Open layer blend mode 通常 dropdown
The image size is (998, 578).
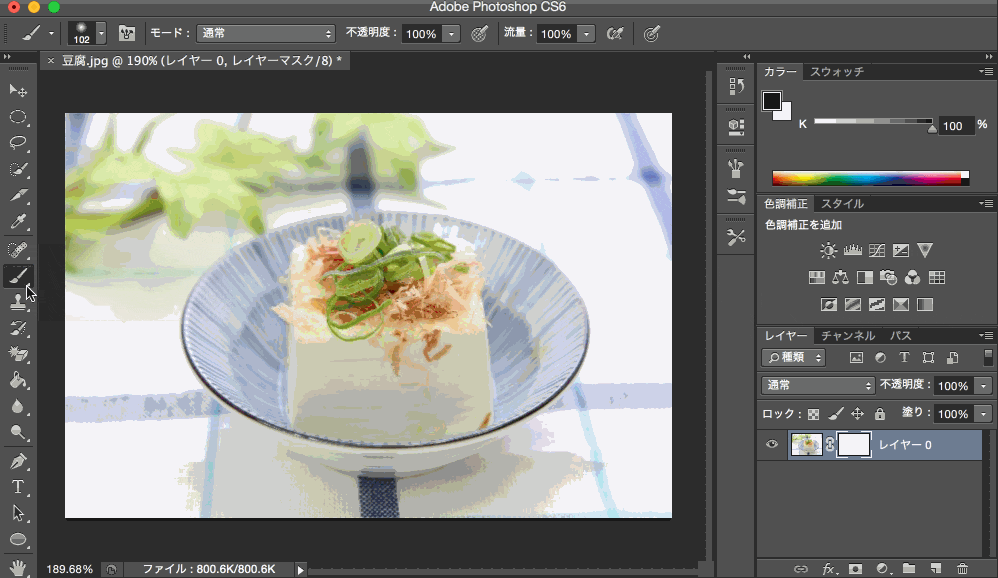[x=817, y=385]
